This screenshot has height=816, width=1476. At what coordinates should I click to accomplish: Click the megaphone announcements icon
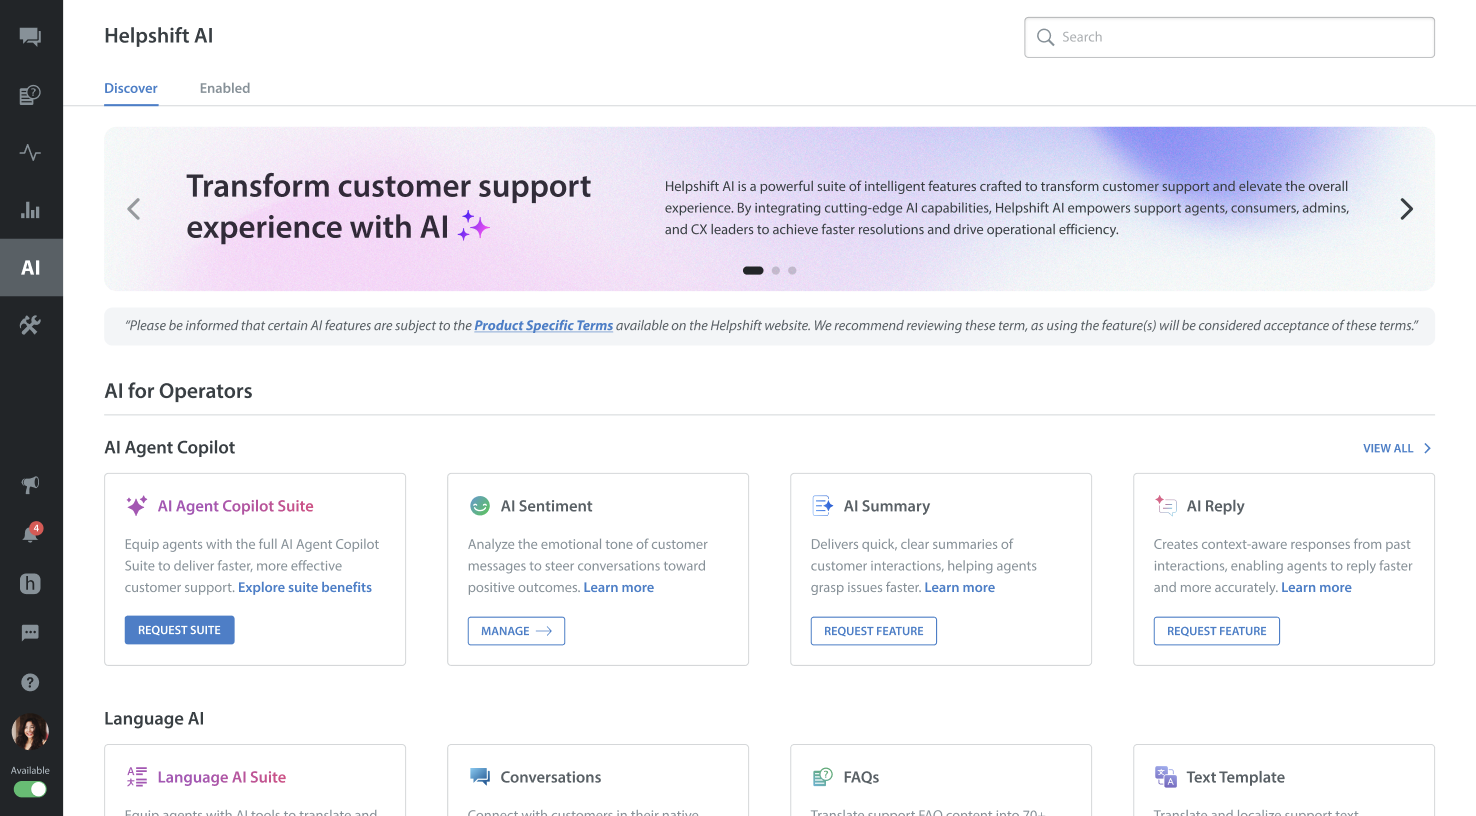tap(30, 485)
